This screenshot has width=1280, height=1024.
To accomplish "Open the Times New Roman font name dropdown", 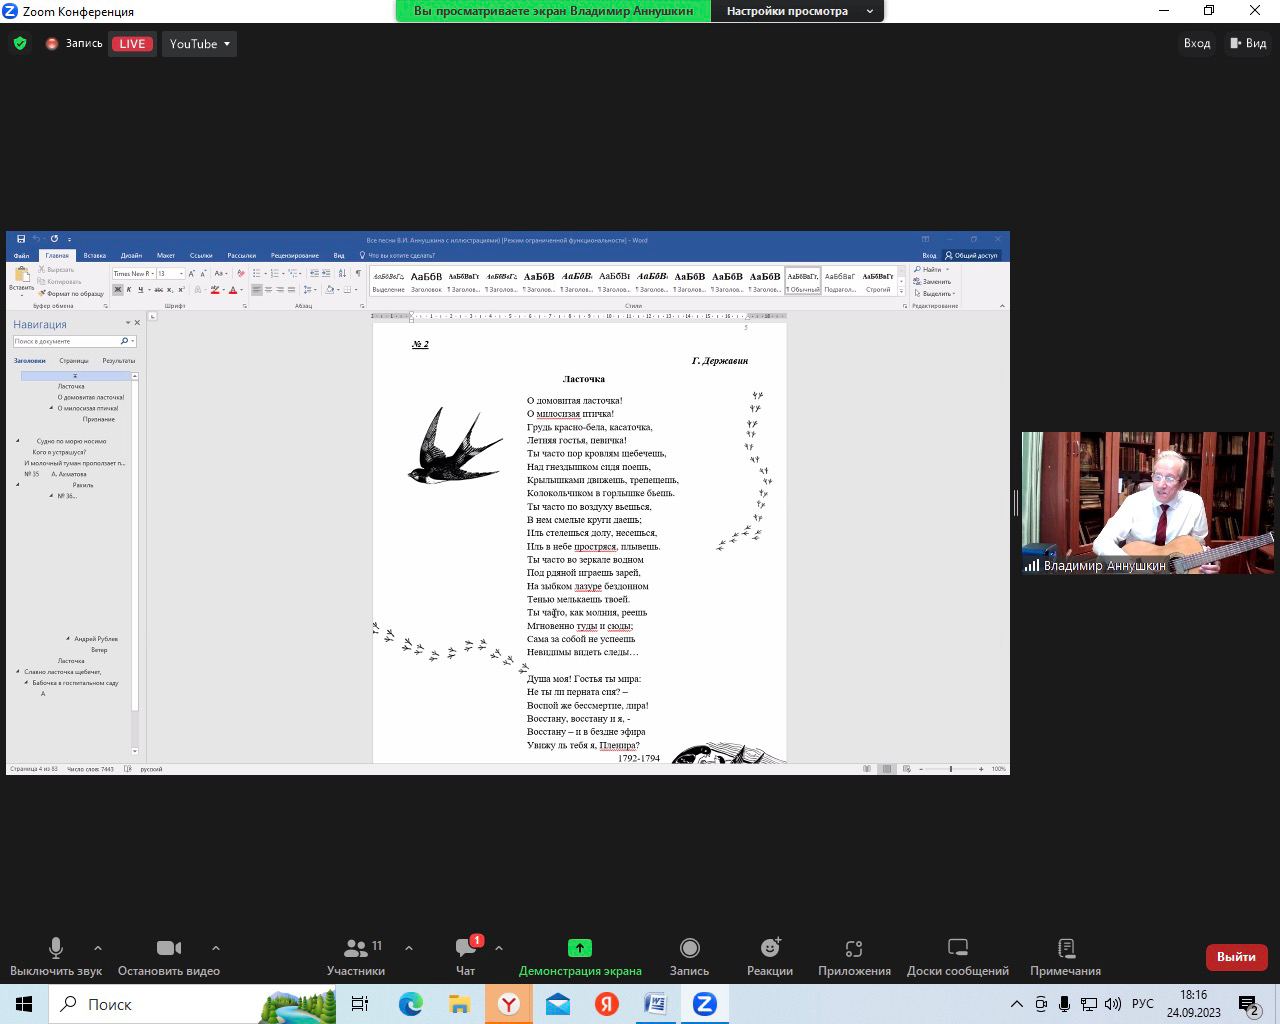I will click(x=152, y=273).
